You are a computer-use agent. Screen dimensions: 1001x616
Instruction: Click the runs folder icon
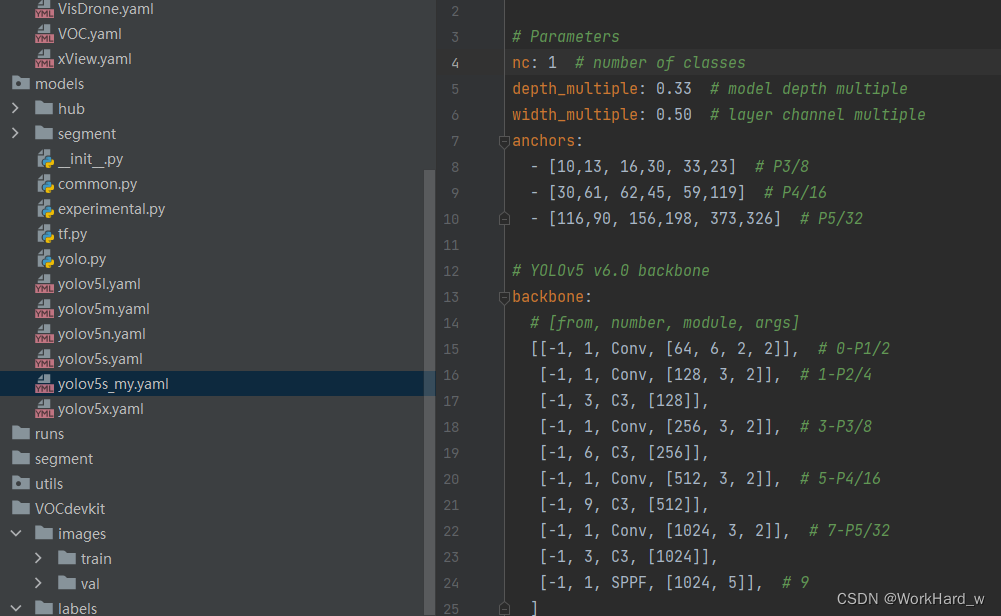(21, 433)
